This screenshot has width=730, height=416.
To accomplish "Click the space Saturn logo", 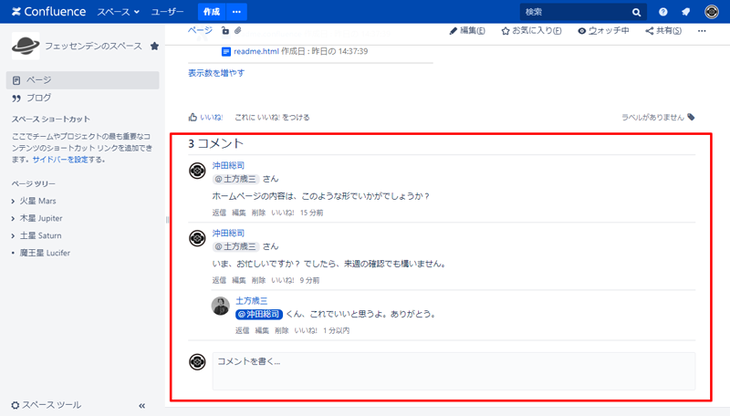I will (x=26, y=46).
